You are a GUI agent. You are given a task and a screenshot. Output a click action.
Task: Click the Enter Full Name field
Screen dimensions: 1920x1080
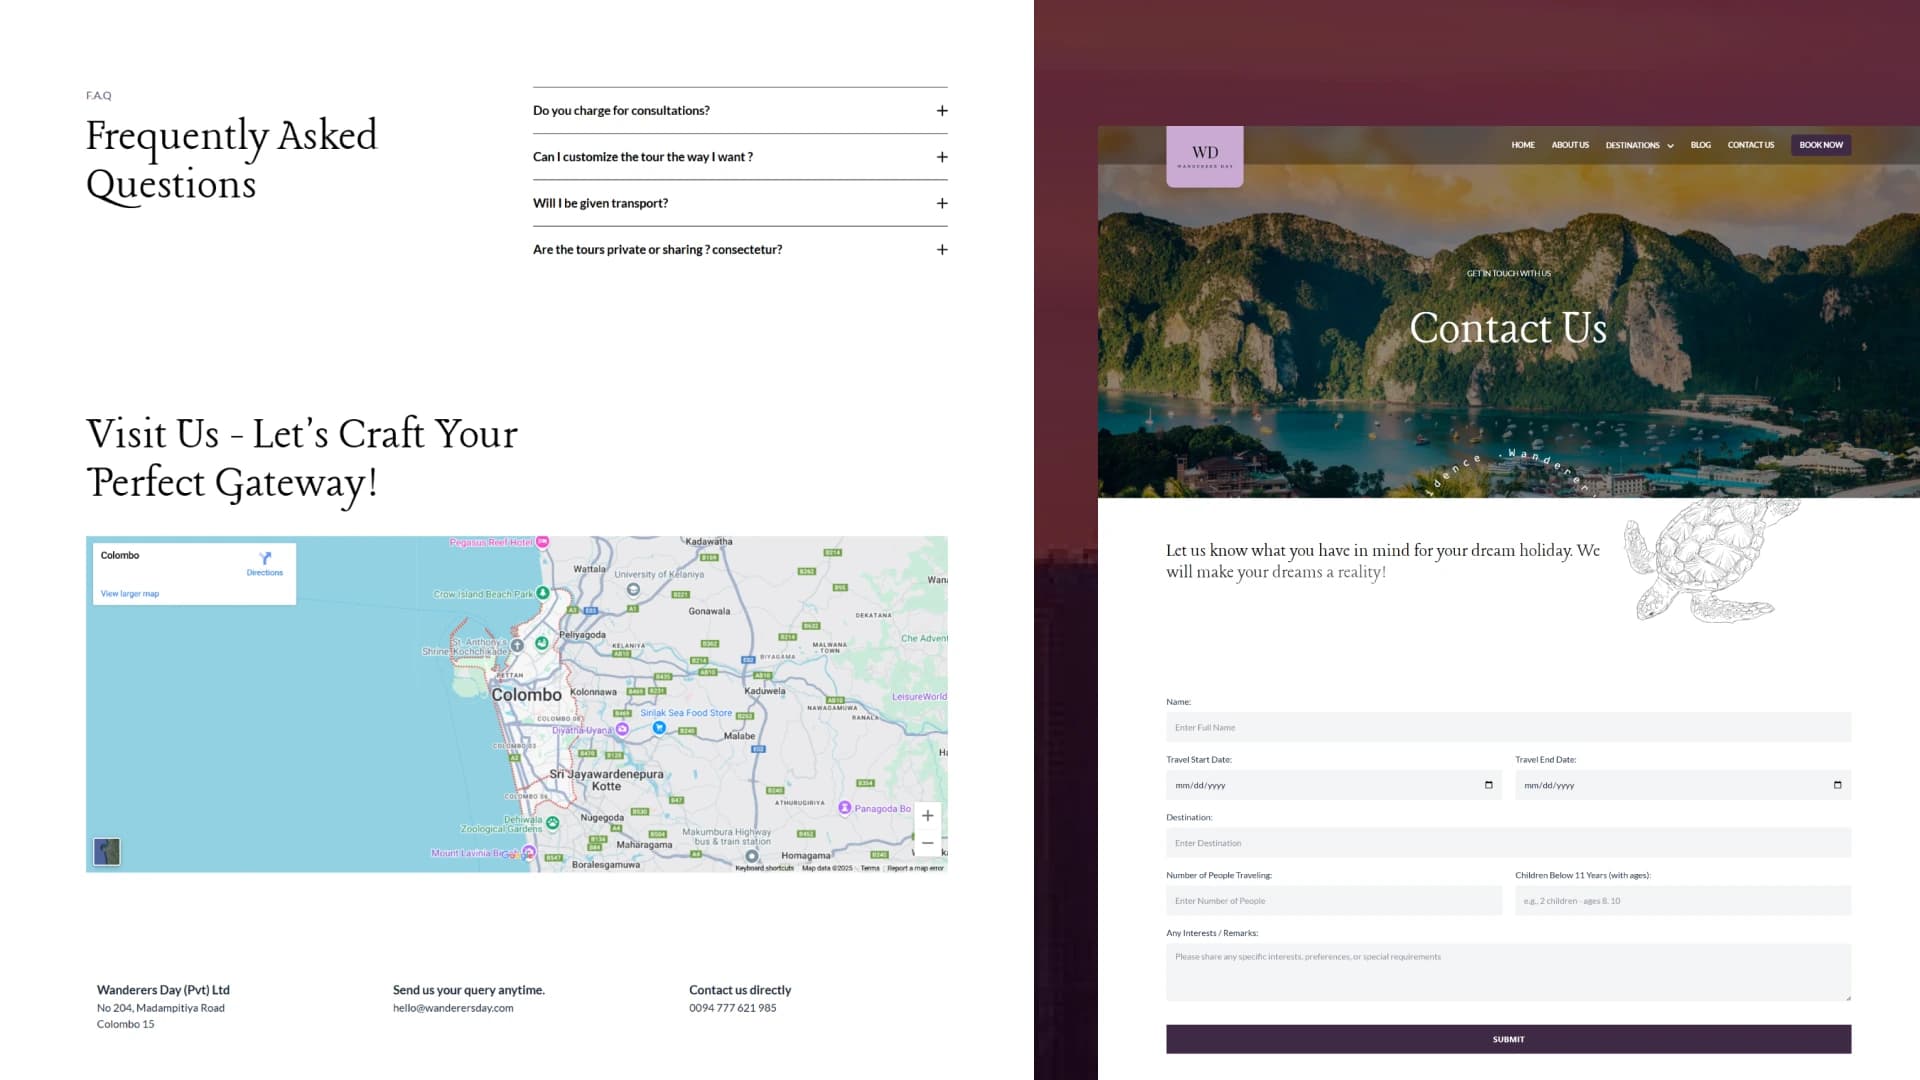(x=1508, y=727)
